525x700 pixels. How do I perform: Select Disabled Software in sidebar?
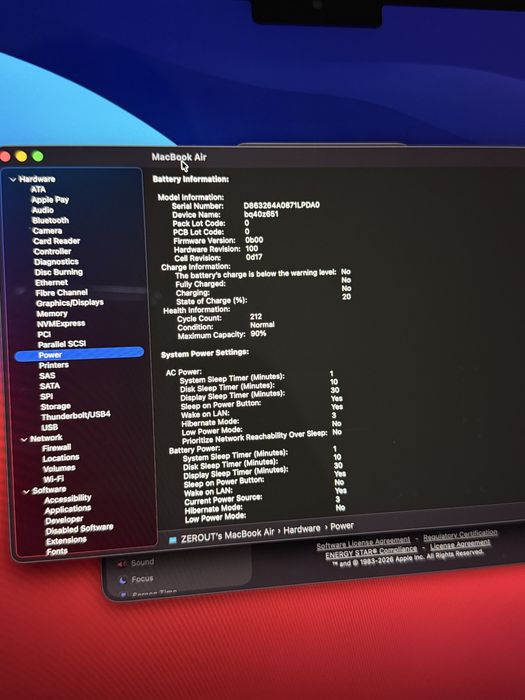[79, 529]
